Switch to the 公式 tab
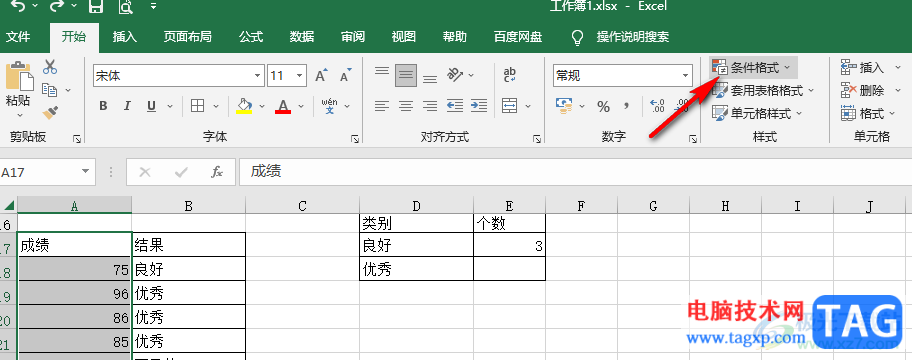Viewport: 912px width, 360px height. tap(251, 37)
